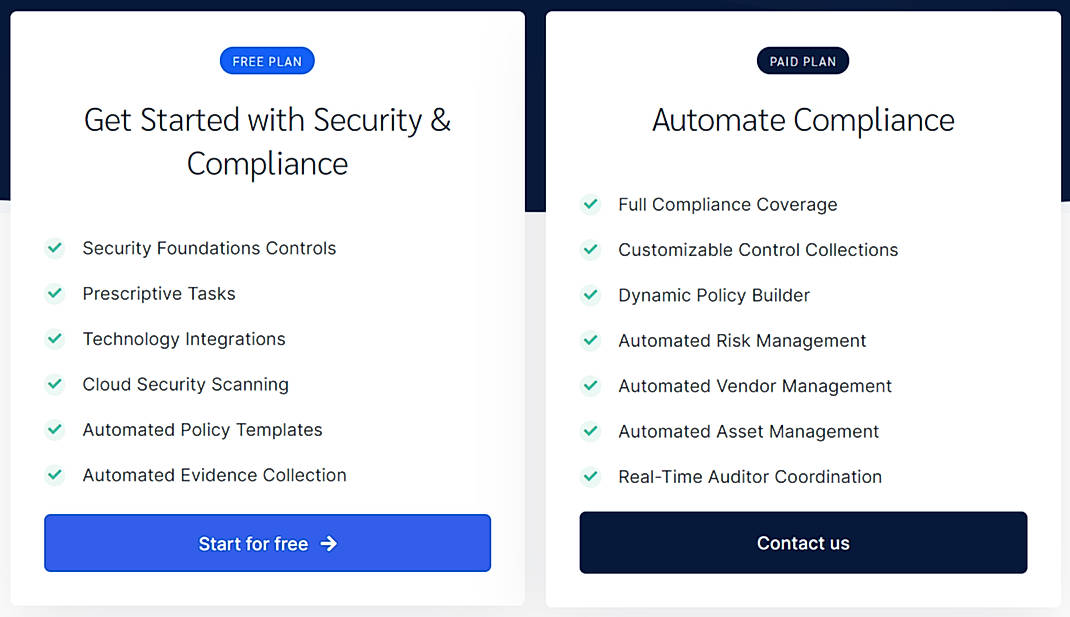Image resolution: width=1070 pixels, height=617 pixels.
Task: Select the FREE PLAN badge
Action: point(267,60)
